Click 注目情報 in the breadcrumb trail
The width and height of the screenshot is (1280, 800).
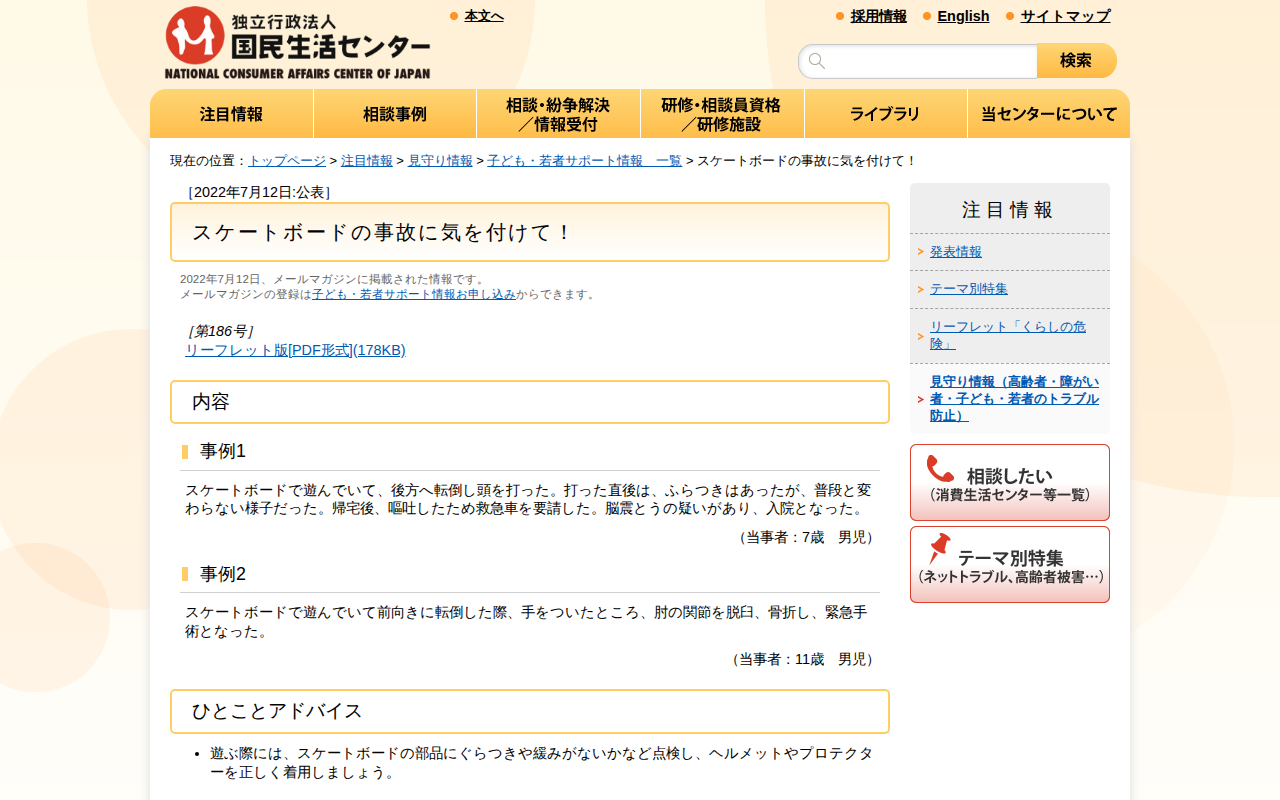(x=367, y=161)
